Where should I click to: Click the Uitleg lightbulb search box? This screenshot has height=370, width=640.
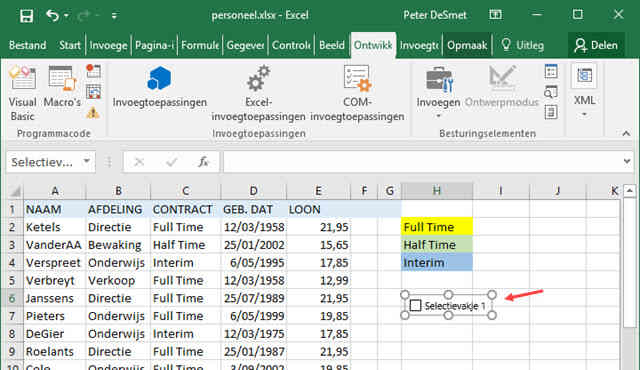pyautogui.click(x=523, y=45)
